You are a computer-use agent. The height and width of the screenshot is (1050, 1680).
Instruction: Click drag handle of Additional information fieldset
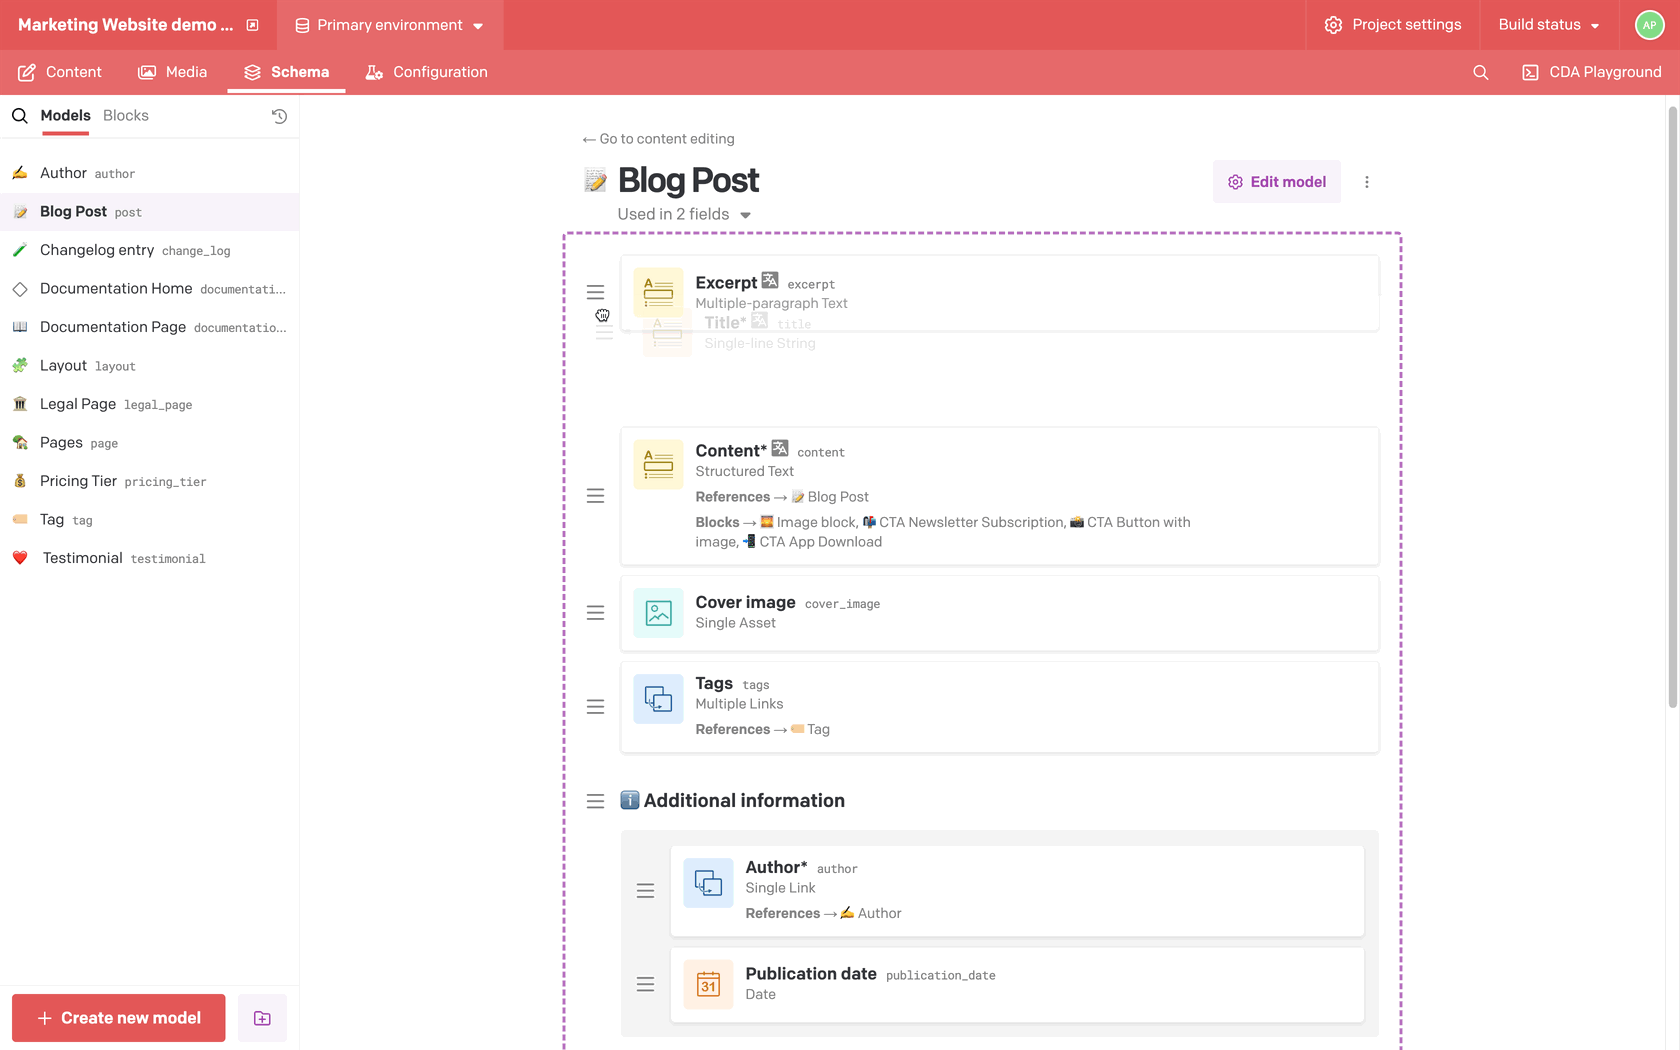click(595, 801)
